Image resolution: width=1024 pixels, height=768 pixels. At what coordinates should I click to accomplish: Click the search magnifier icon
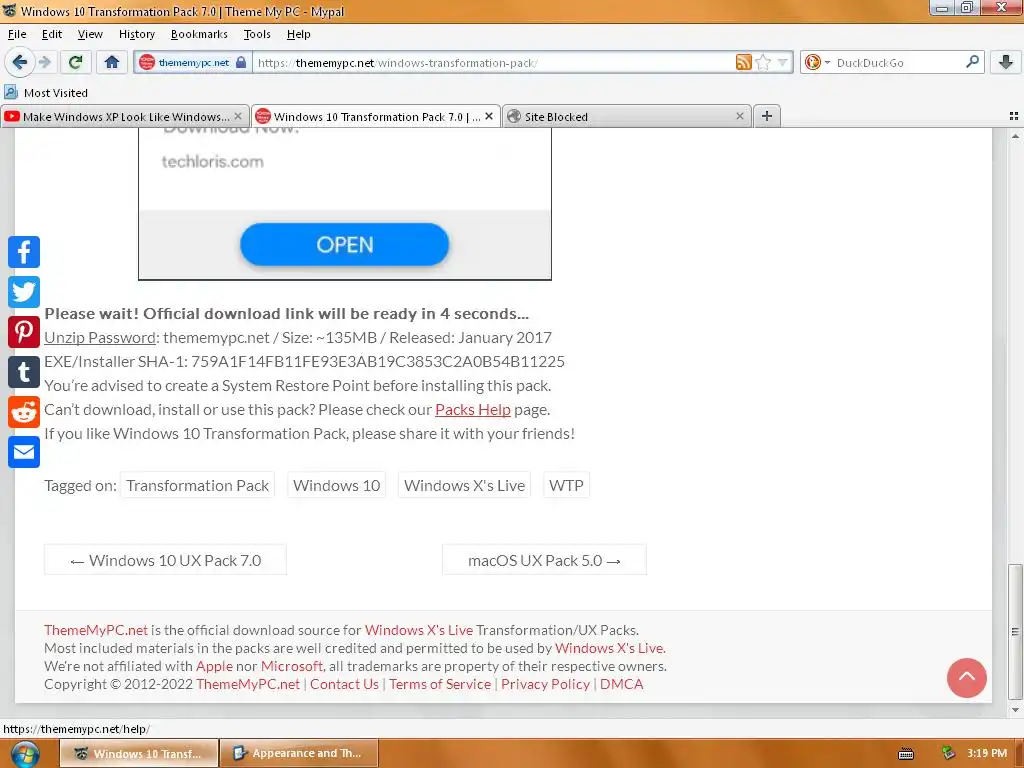[x=972, y=62]
